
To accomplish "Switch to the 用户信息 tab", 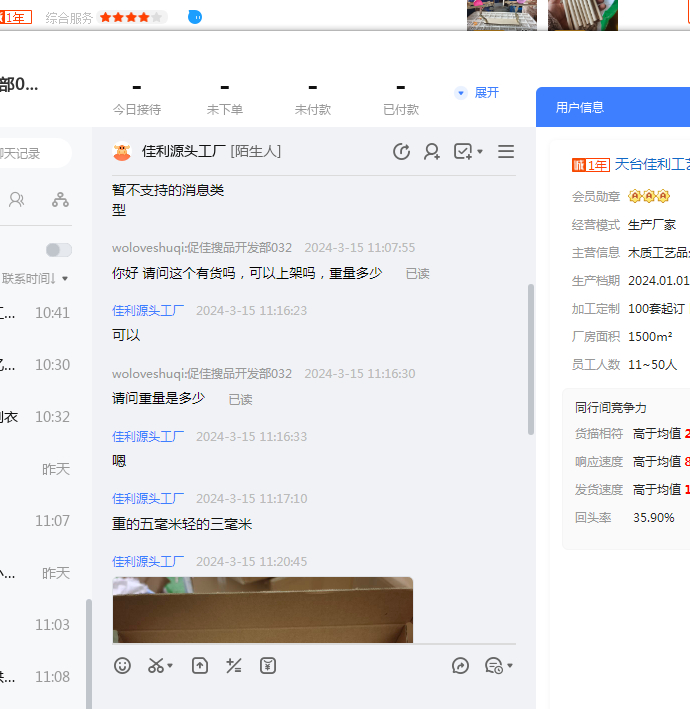I will (580, 107).
